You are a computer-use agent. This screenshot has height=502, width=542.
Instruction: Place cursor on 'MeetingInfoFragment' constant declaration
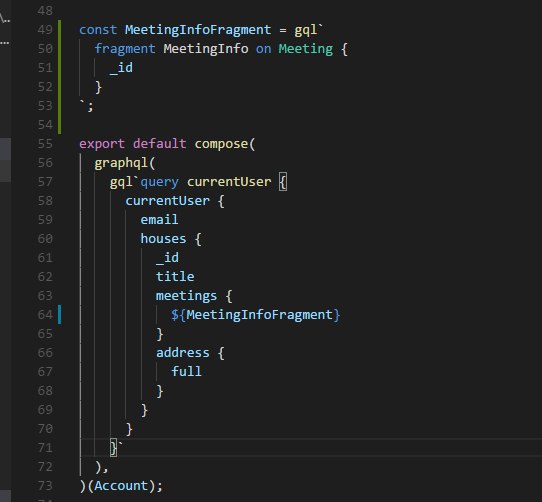point(198,30)
